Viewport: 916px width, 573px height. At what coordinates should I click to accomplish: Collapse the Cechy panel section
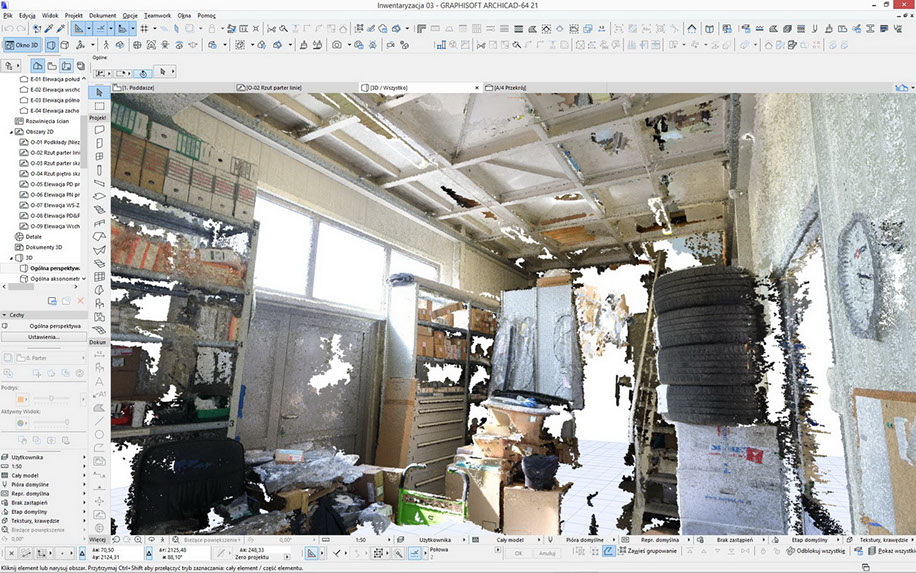click(x=4, y=314)
